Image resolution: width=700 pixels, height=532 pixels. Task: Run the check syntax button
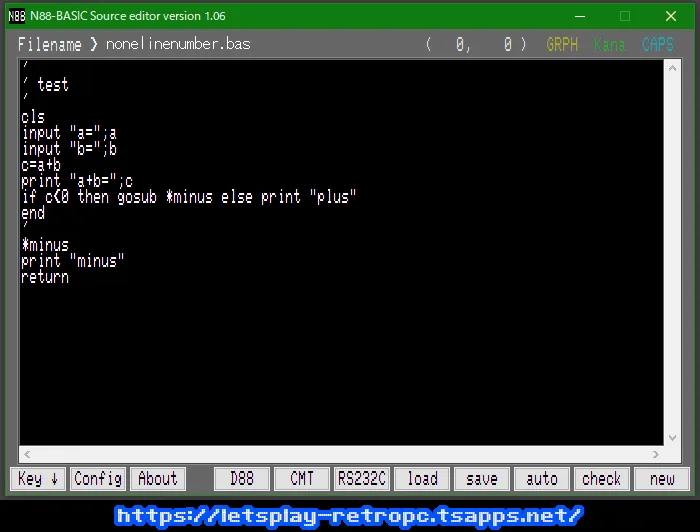[x=602, y=479]
